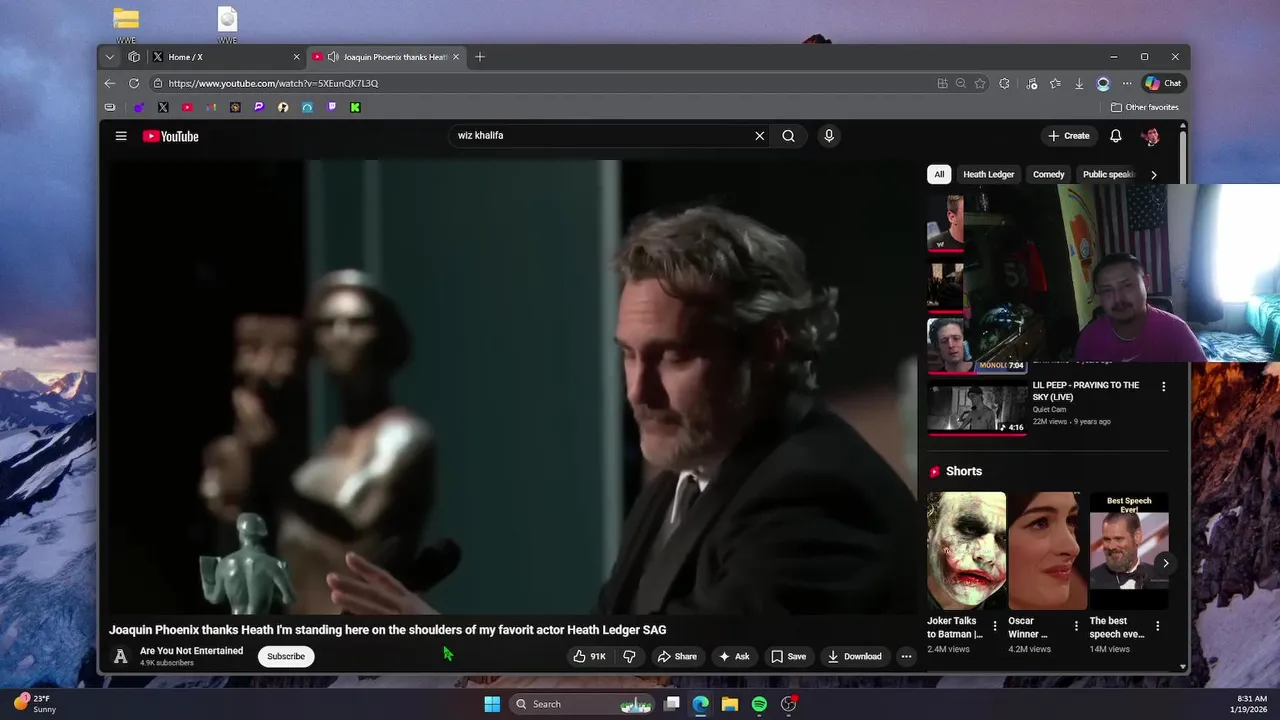Reload the page with the refresh icon
The width and height of the screenshot is (1280, 720).
coord(134,83)
